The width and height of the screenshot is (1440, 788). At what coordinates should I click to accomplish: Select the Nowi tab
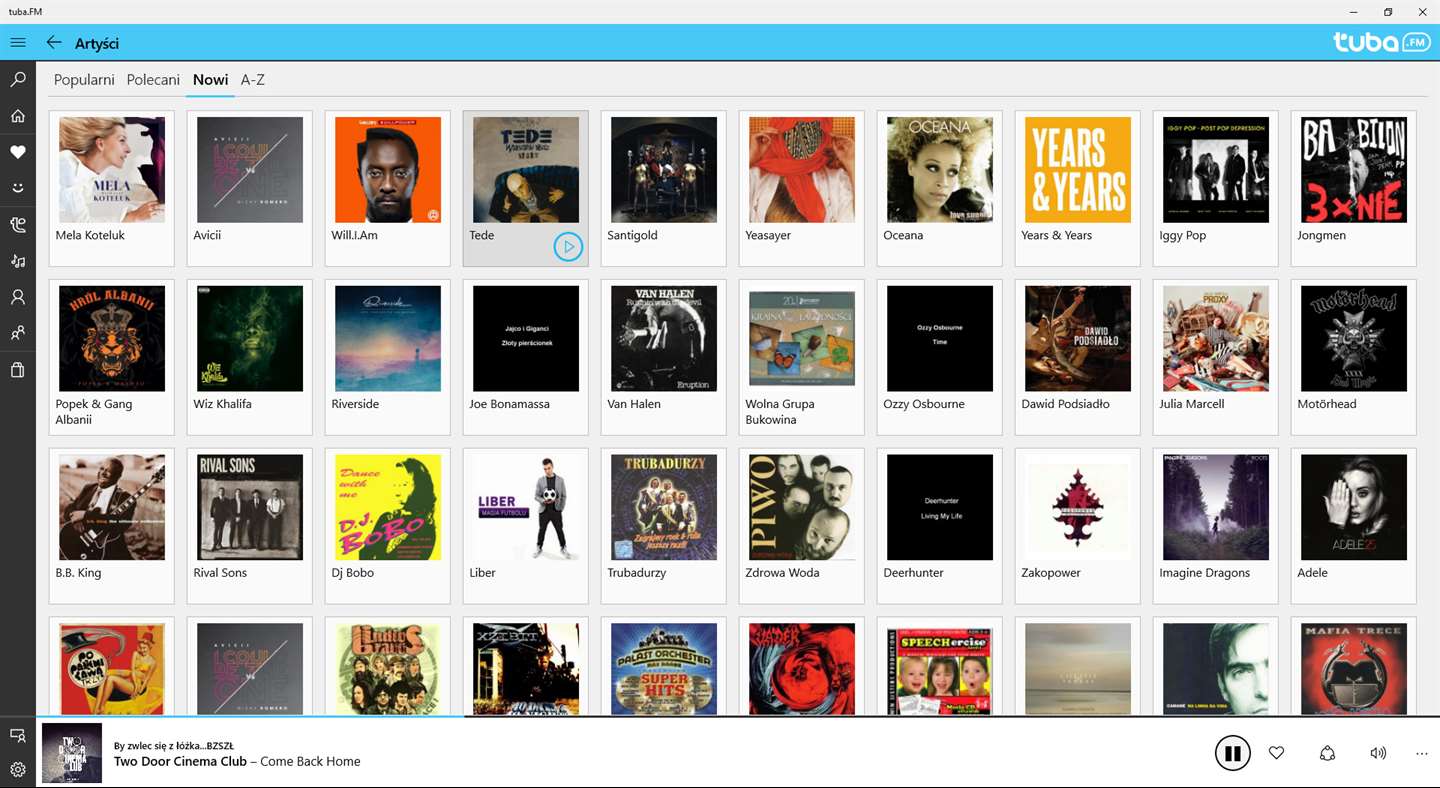(210, 79)
